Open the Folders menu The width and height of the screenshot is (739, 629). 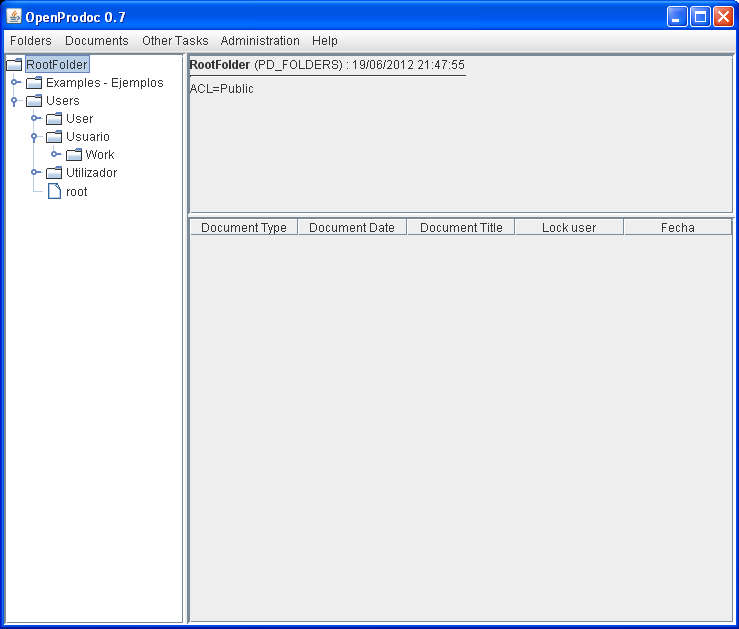pos(31,41)
